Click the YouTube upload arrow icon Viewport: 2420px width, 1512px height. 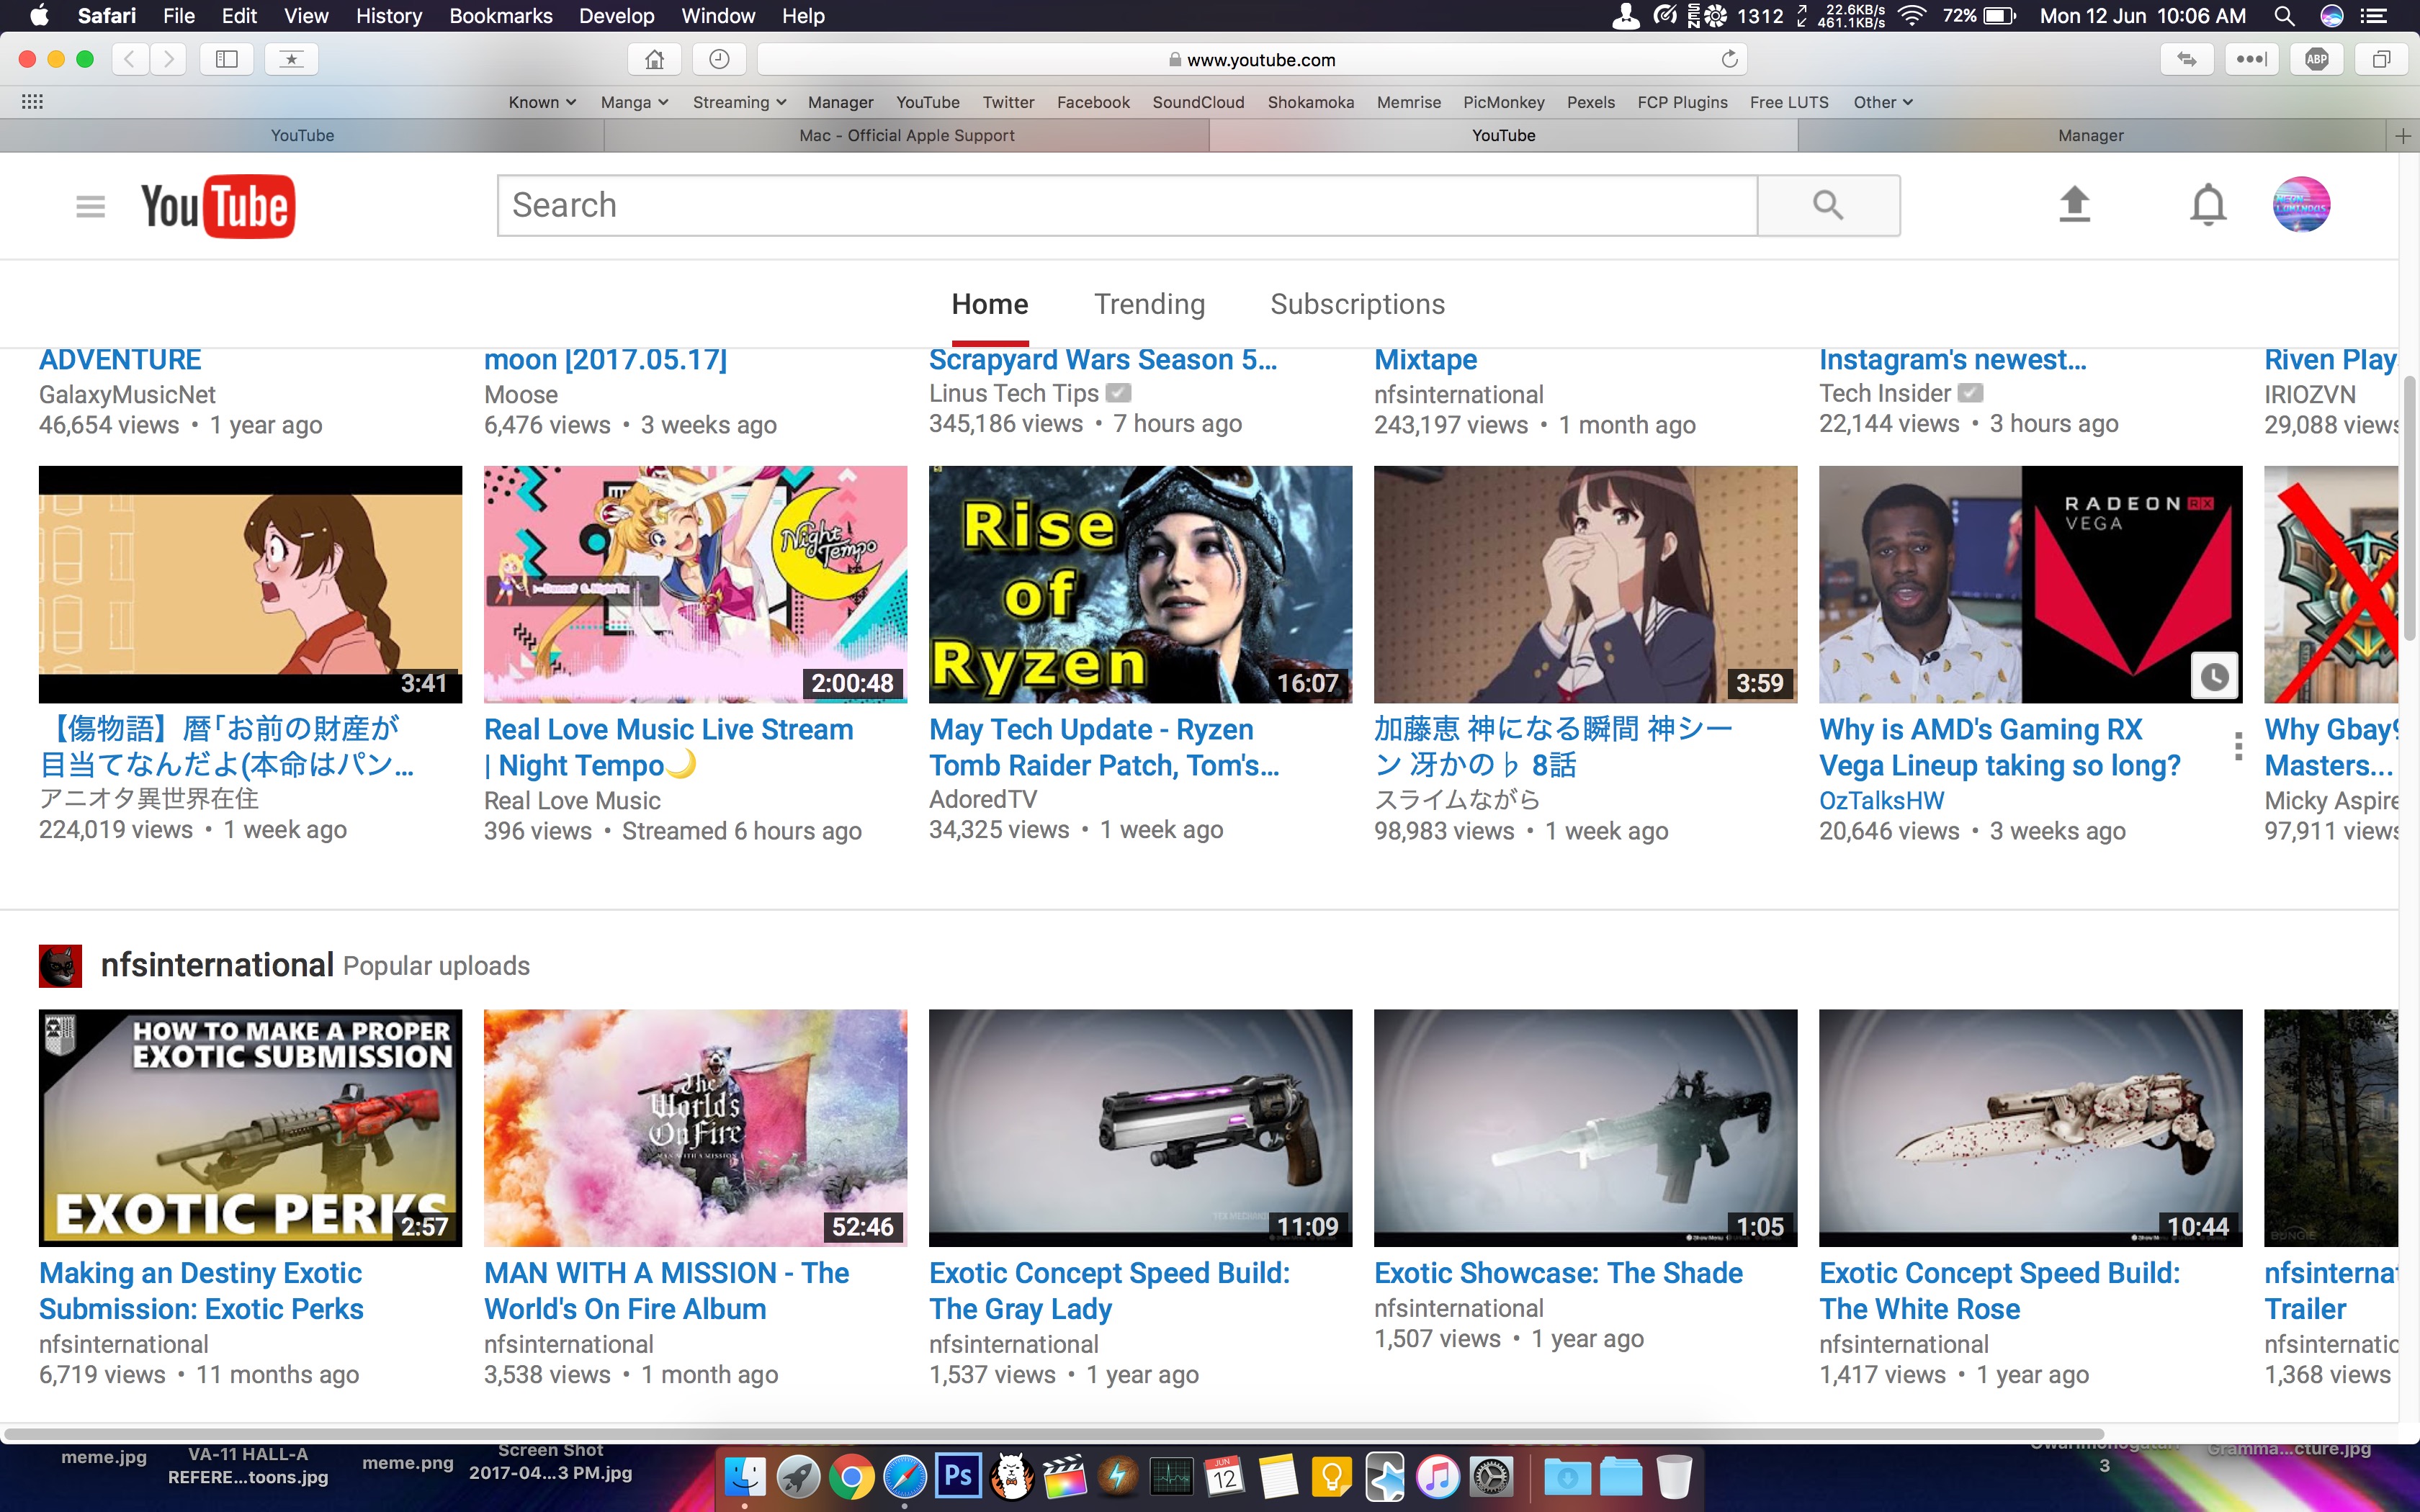2074,205
